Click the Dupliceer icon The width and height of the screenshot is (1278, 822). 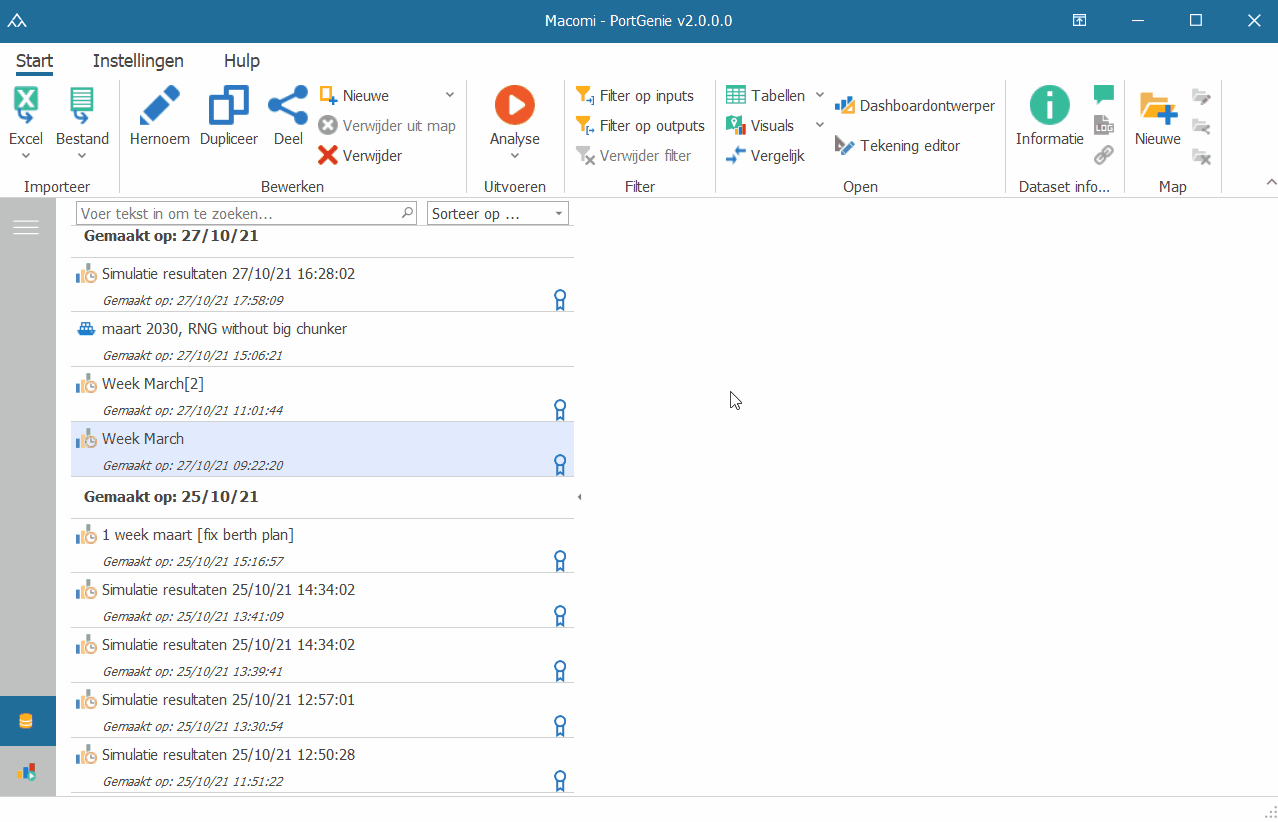pyautogui.click(x=228, y=106)
